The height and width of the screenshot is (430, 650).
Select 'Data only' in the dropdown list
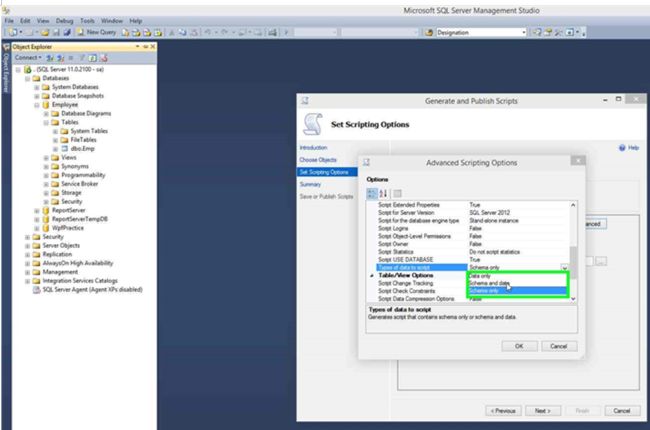pos(517,276)
